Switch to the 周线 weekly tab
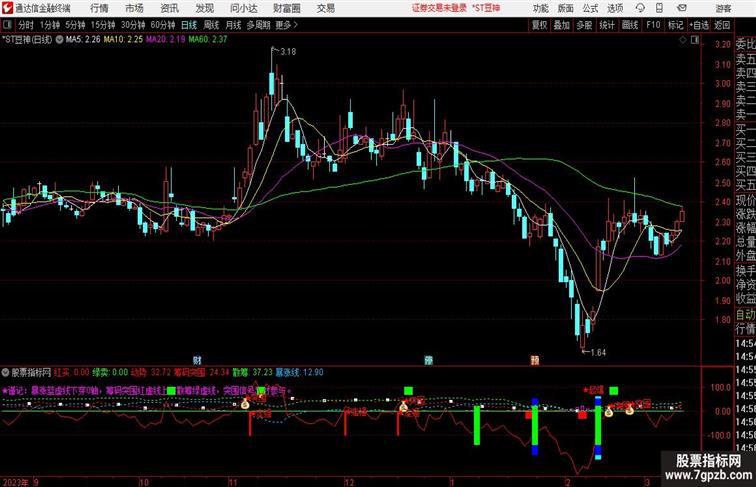The height and width of the screenshot is (487, 756). 211,25
